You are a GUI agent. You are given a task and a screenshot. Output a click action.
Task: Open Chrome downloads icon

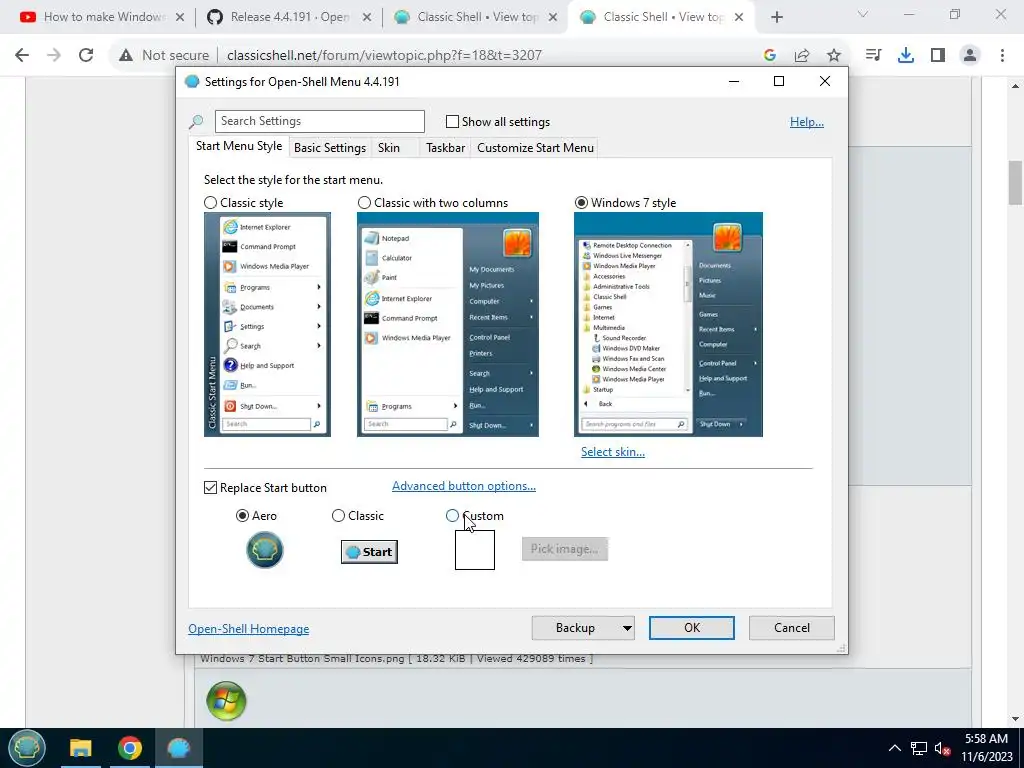pyautogui.click(x=906, y=55)
